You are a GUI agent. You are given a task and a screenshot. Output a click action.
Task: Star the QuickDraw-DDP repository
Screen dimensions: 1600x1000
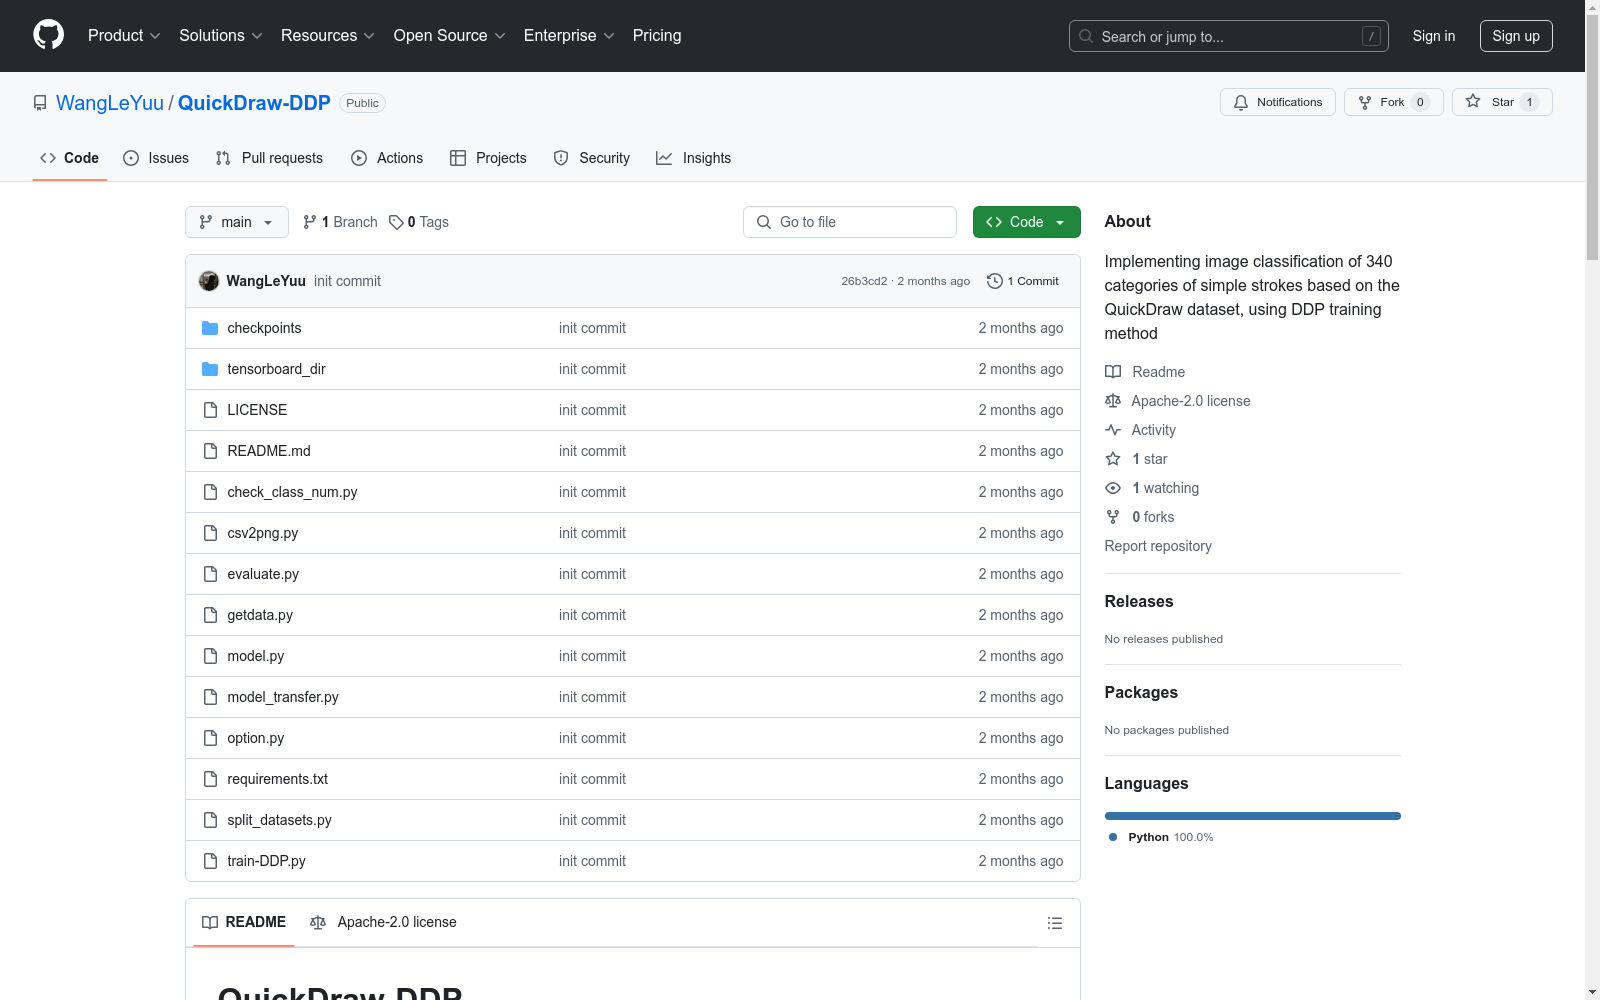(x=1502, y=102)
